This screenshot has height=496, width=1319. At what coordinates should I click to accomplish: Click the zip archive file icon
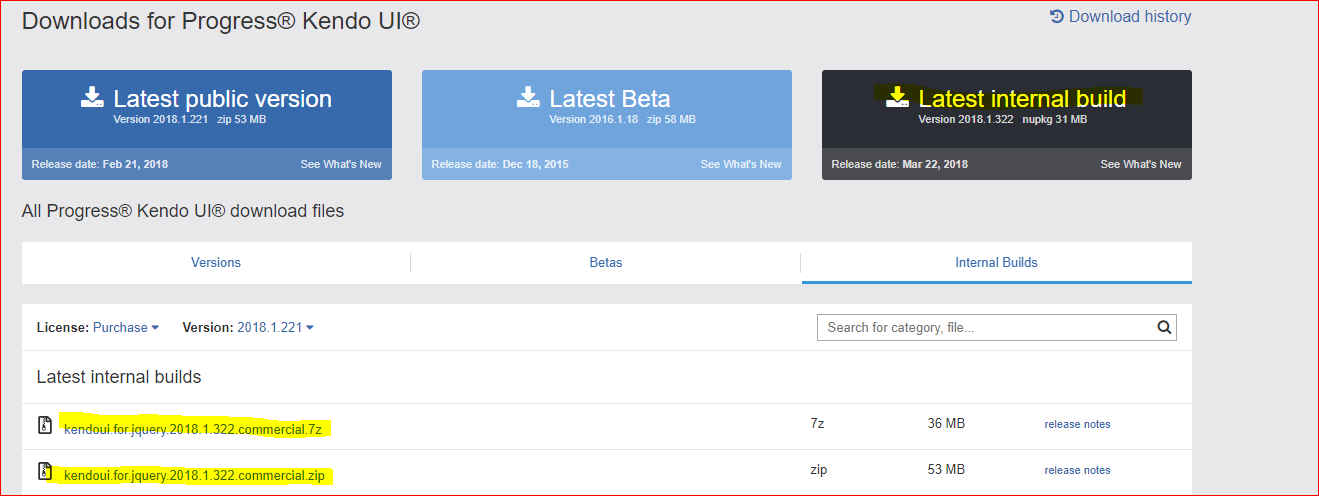click(x=45, y=471)
